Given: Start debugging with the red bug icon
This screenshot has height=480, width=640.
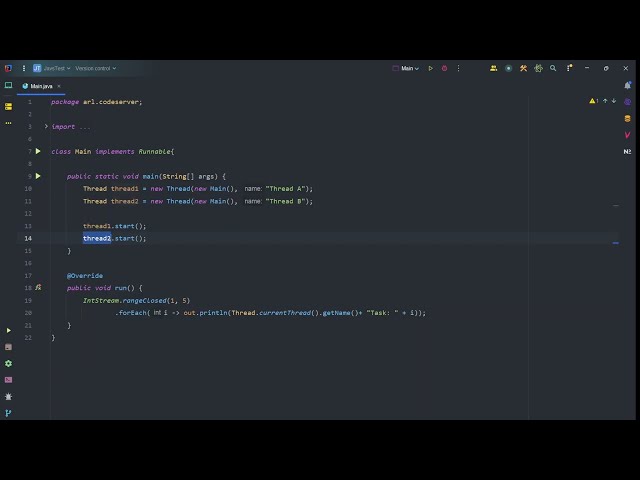Looking at the screenshot, I should [x=444, y=68].
